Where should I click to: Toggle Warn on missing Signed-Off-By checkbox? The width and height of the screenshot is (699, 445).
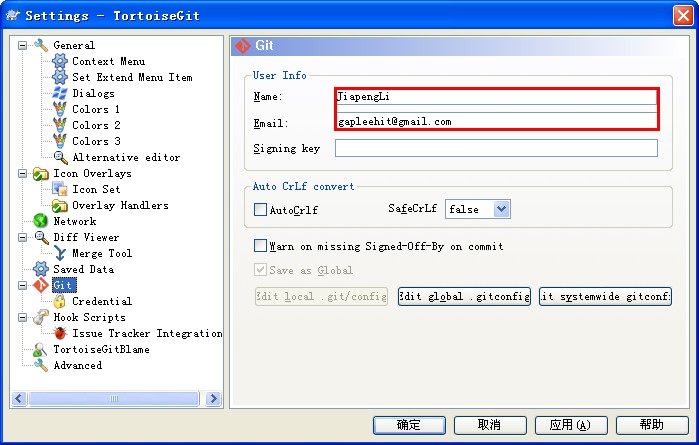pos(261,246)
